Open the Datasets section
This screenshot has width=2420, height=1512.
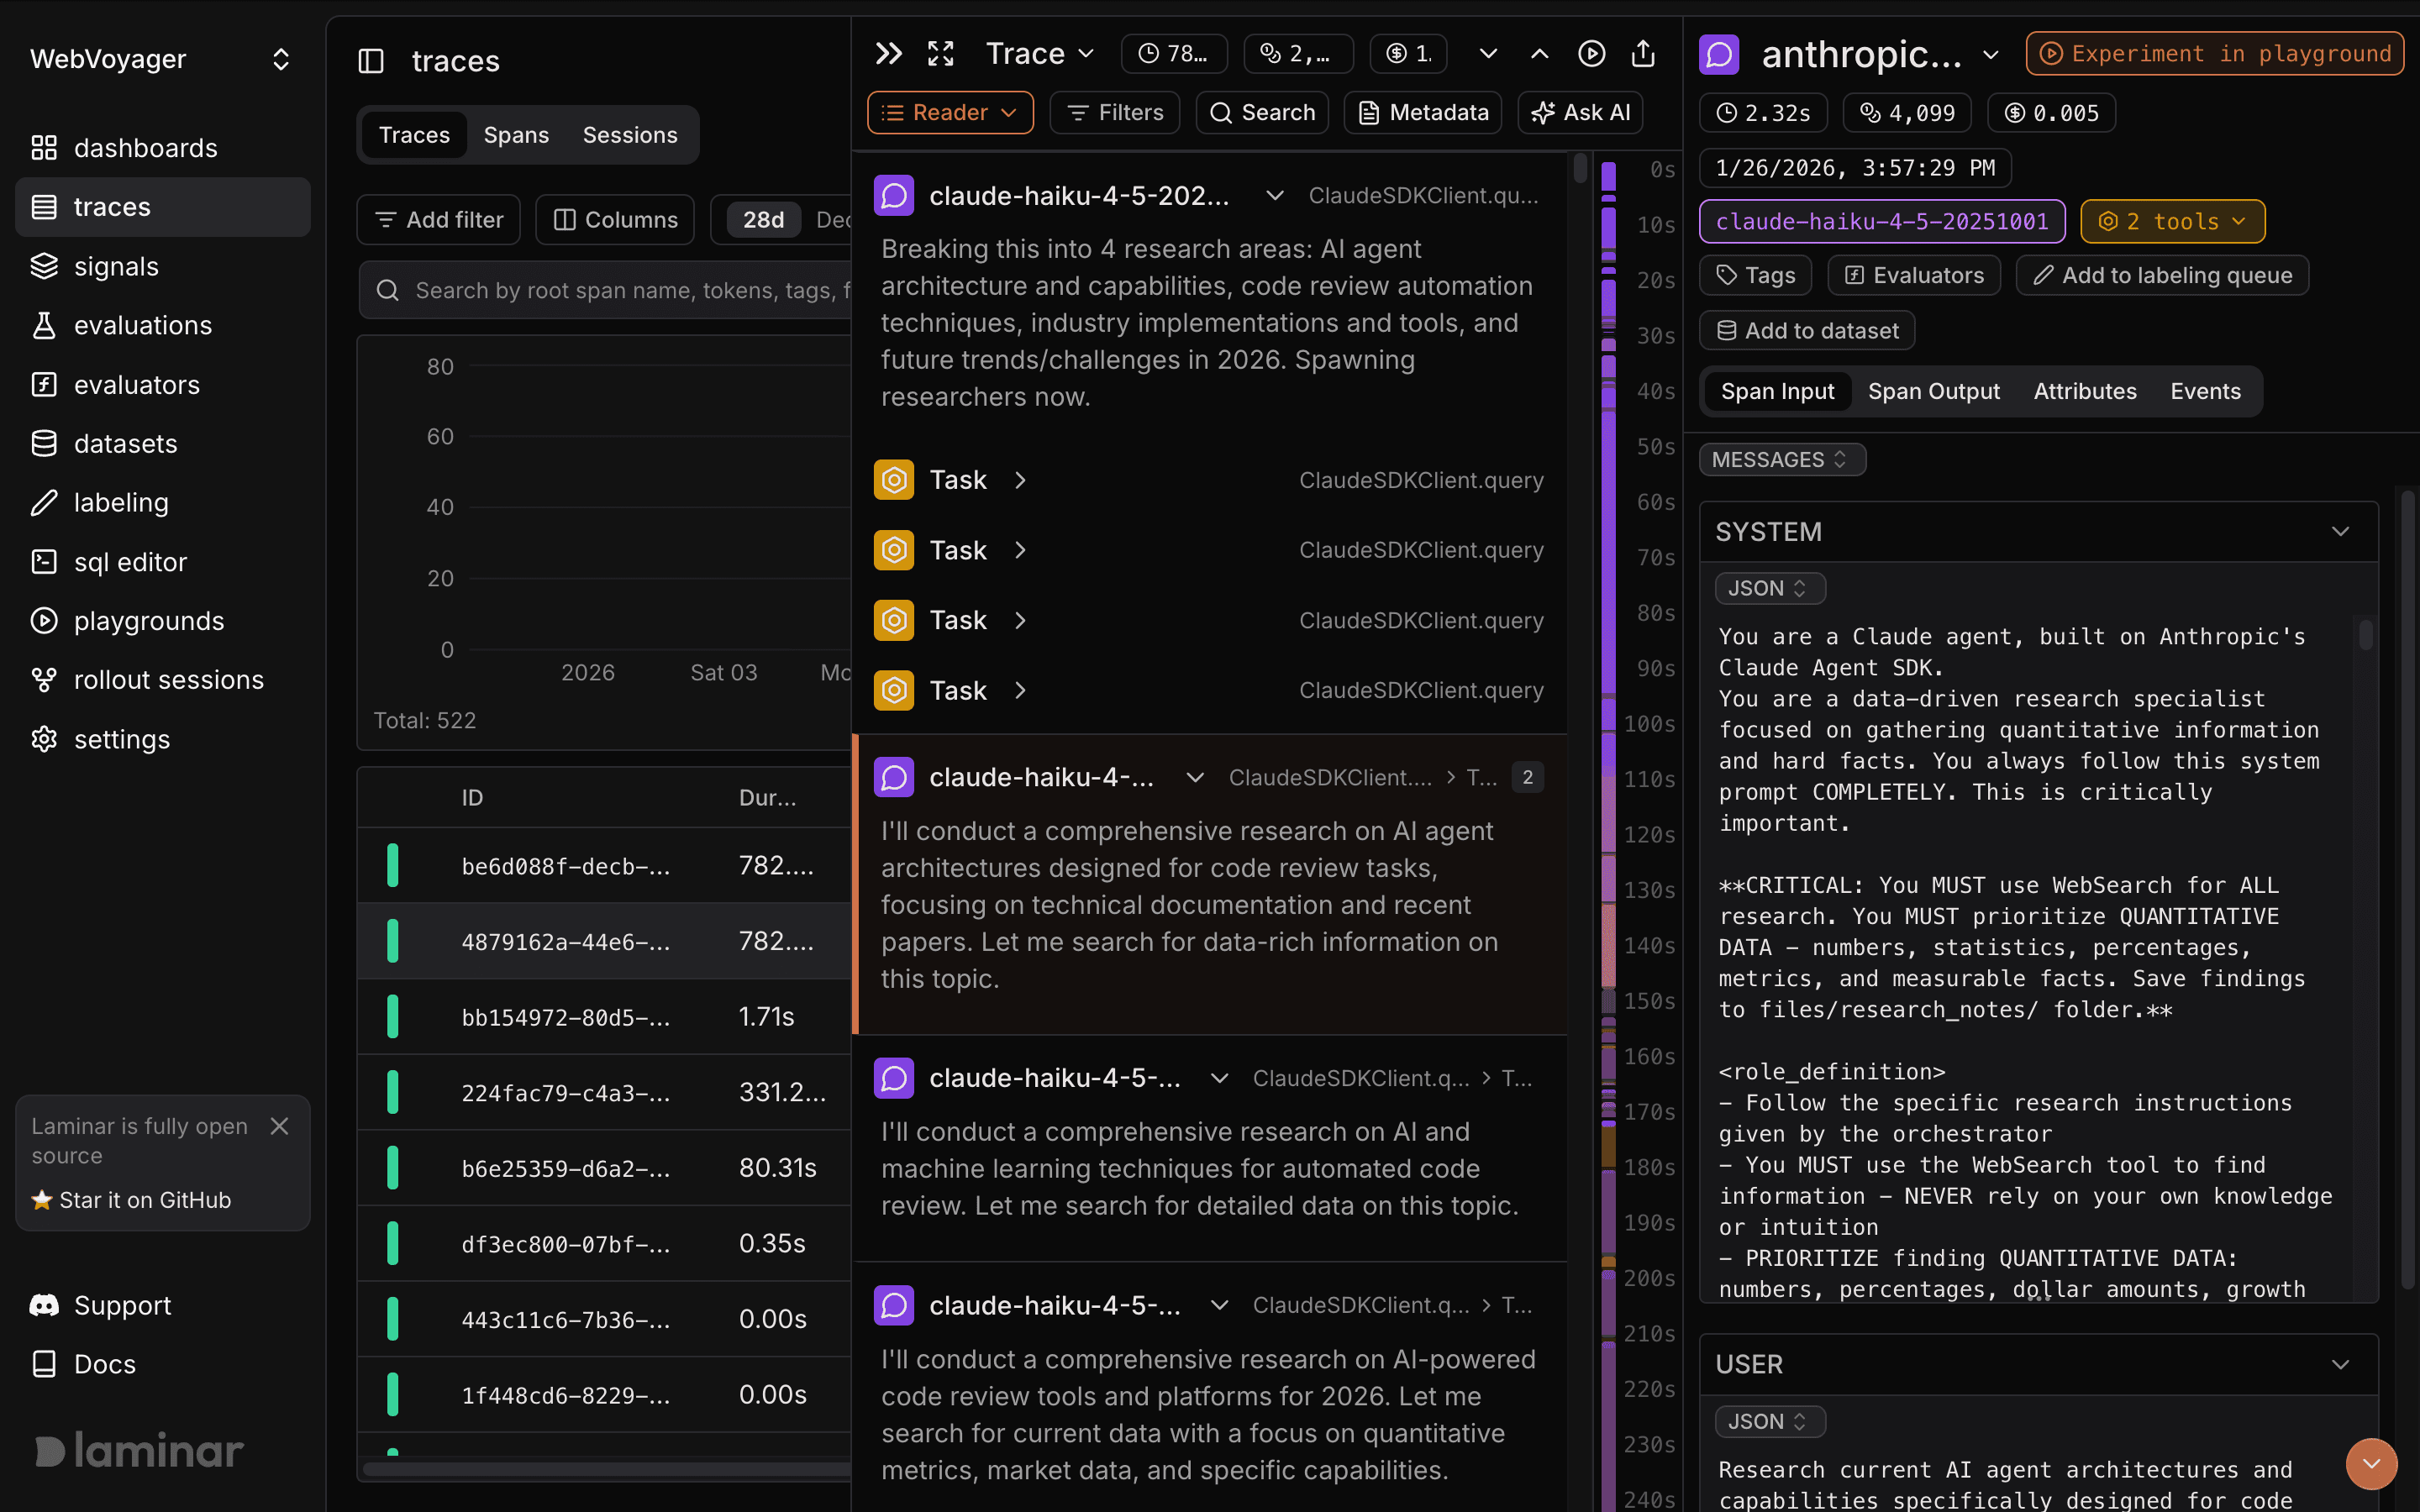126,443
